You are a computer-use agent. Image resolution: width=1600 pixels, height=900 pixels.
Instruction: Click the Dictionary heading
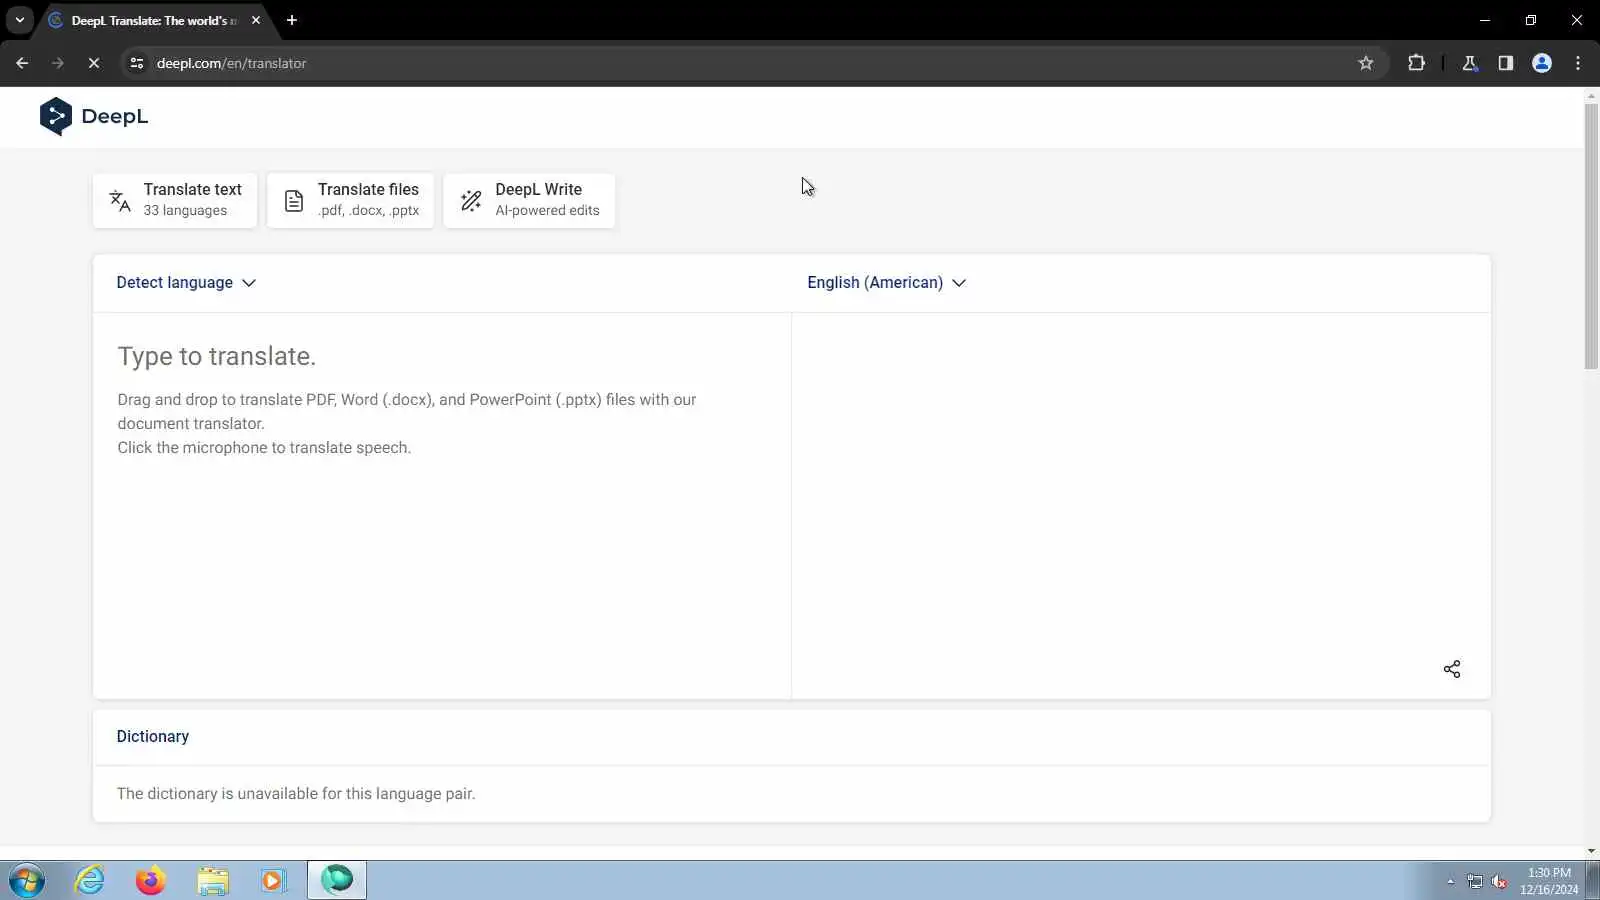(153, 736)
